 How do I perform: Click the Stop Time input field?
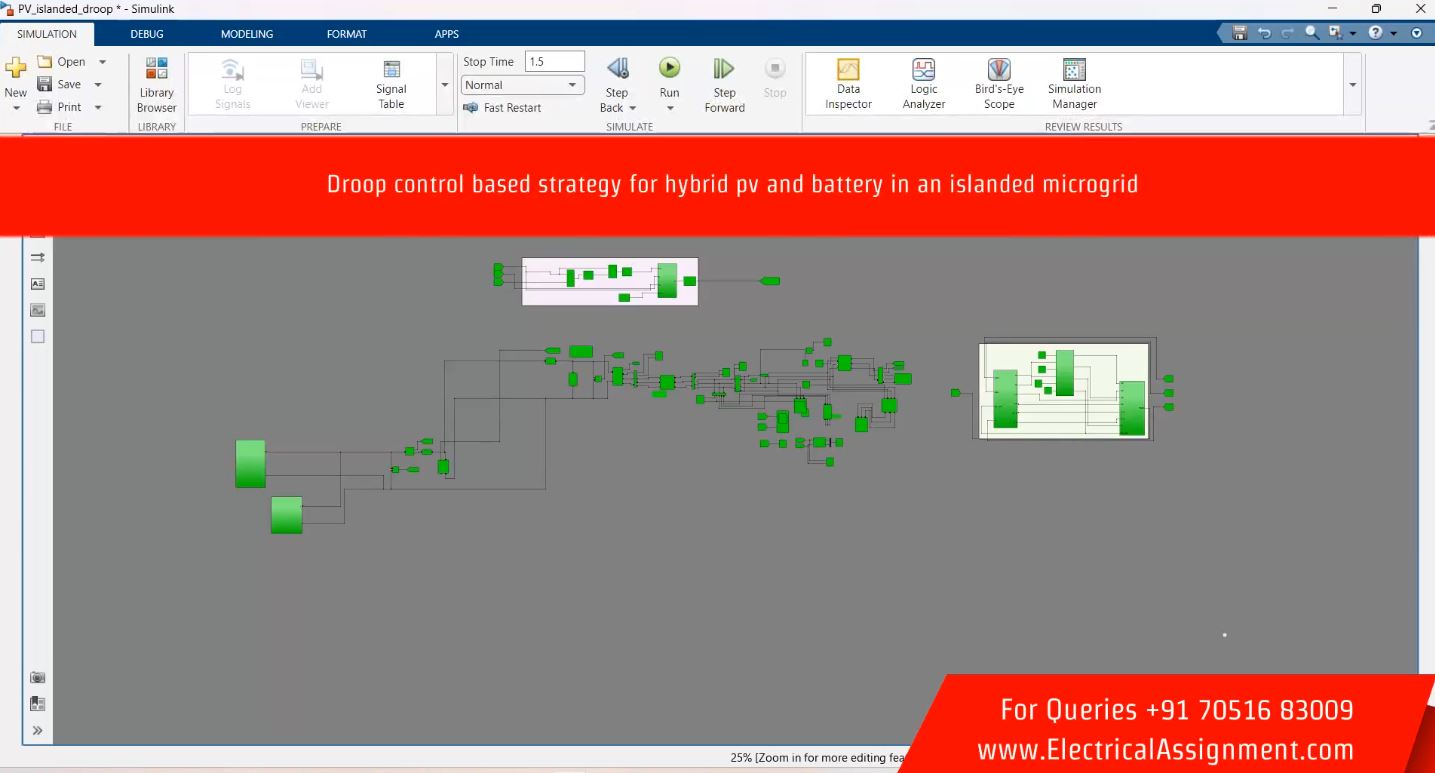[554, 62]
